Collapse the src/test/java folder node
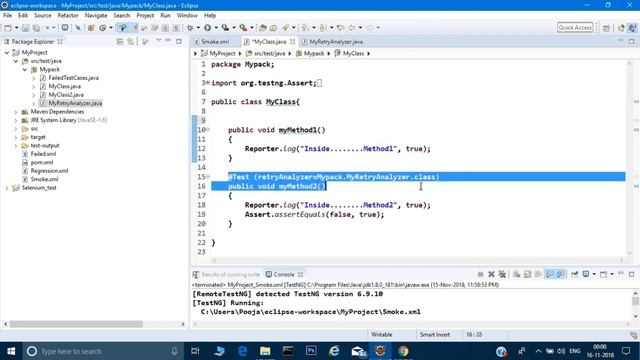This screenshot has width=640, height=360. [16, 61]
